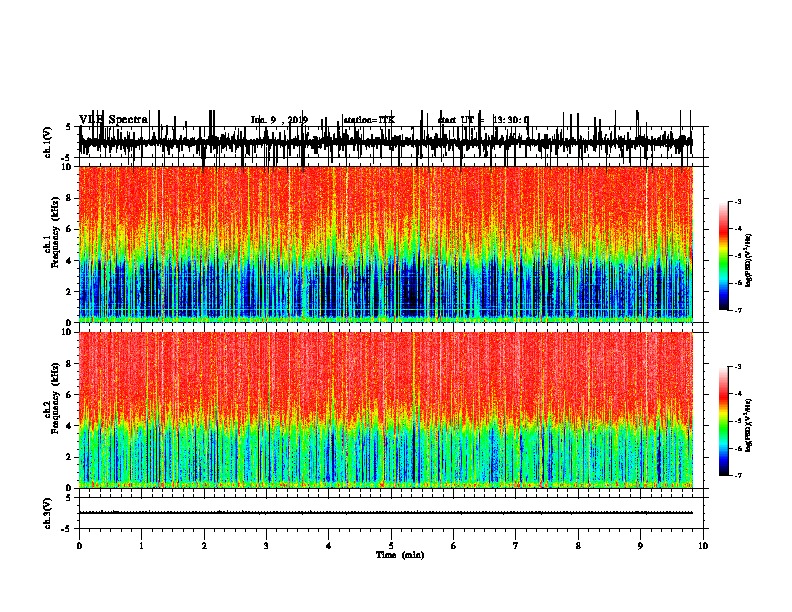
Task: Click time axis tick label "5"
Action: point(391,546)
